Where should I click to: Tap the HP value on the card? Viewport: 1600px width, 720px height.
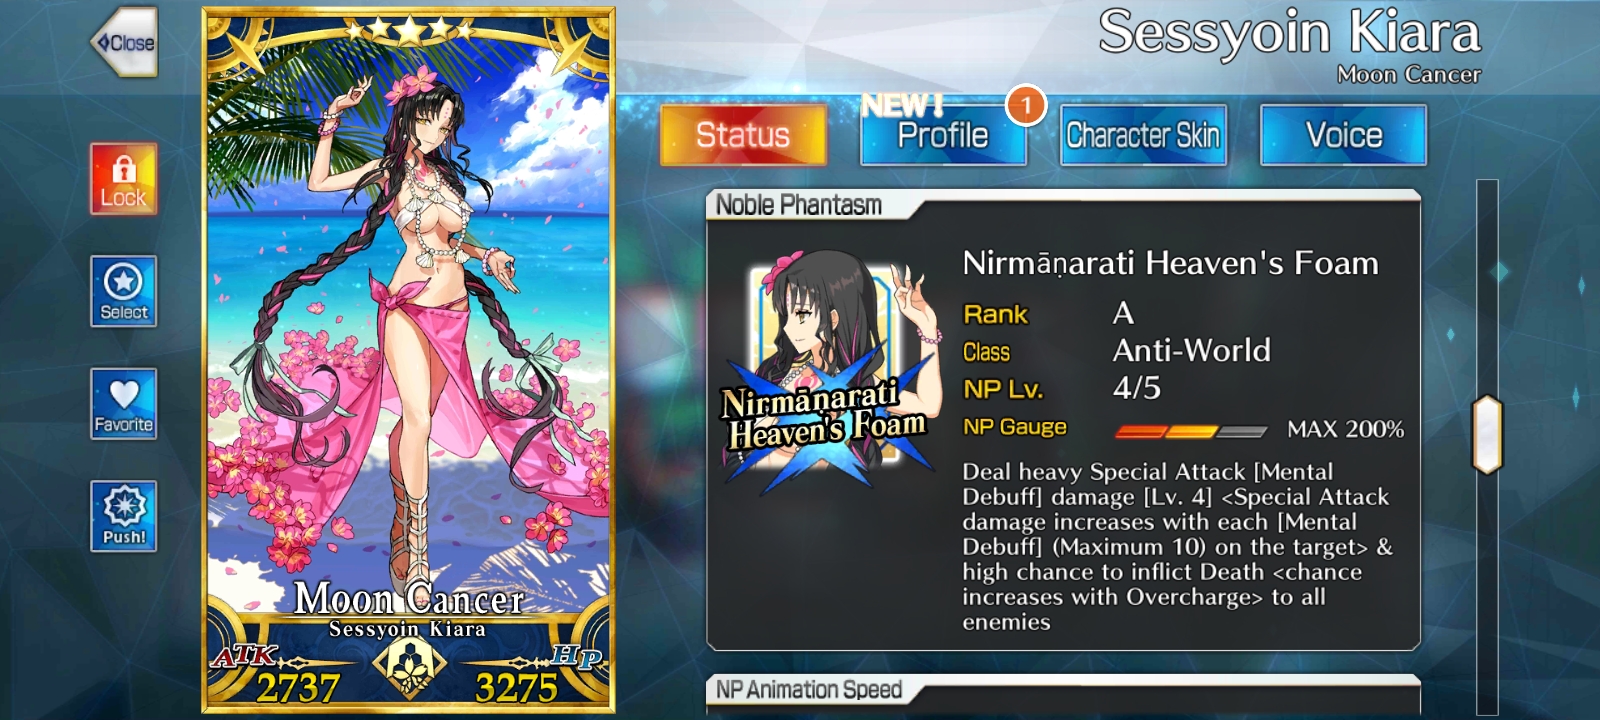(x=516, y=687)
